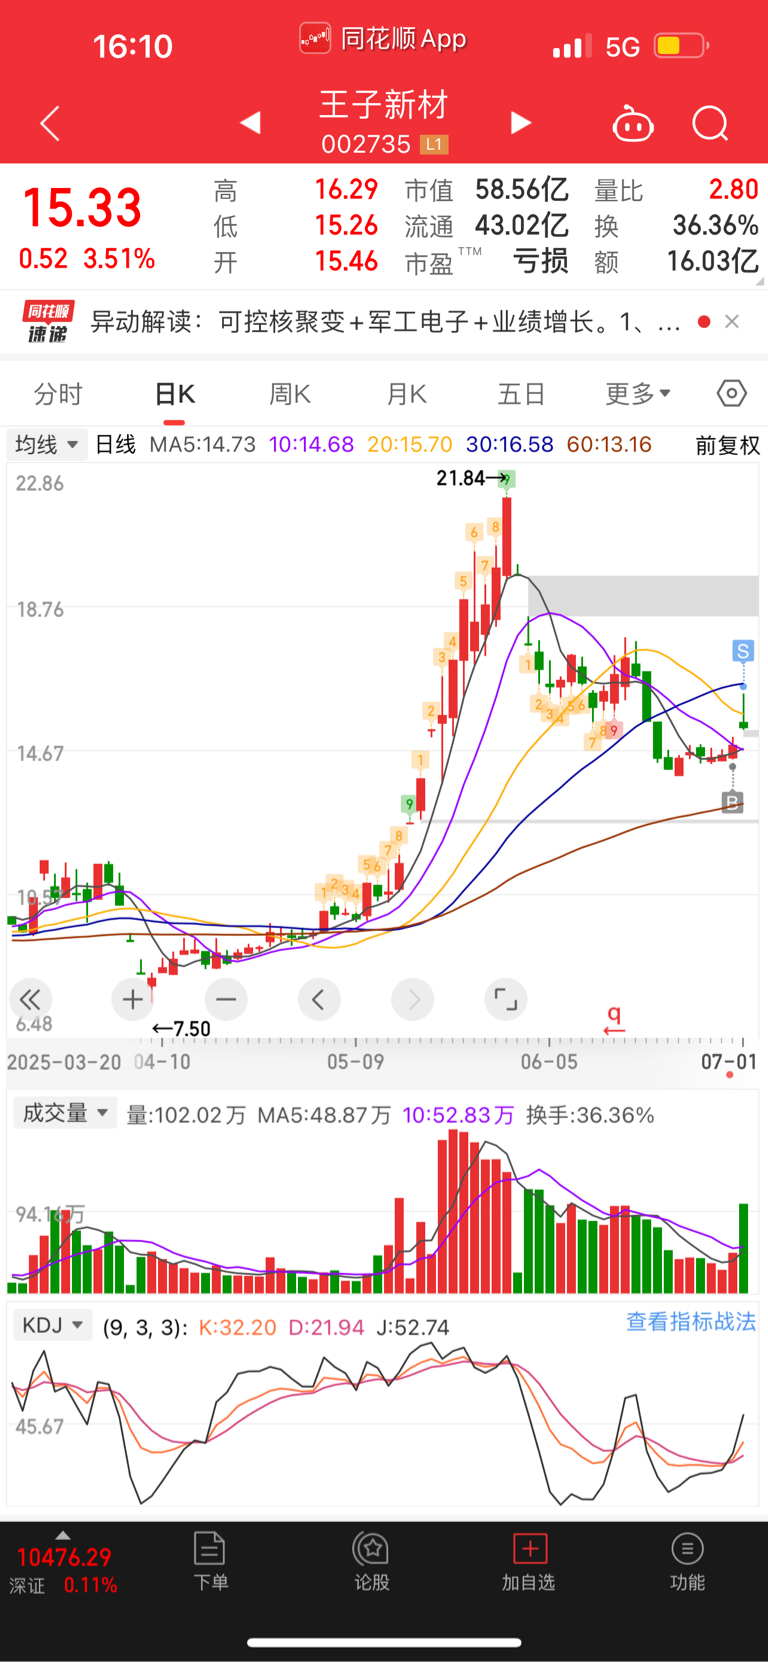Open the KDJ indicator dropdown
768x1662 pixels.
[x=52, y=1326]
